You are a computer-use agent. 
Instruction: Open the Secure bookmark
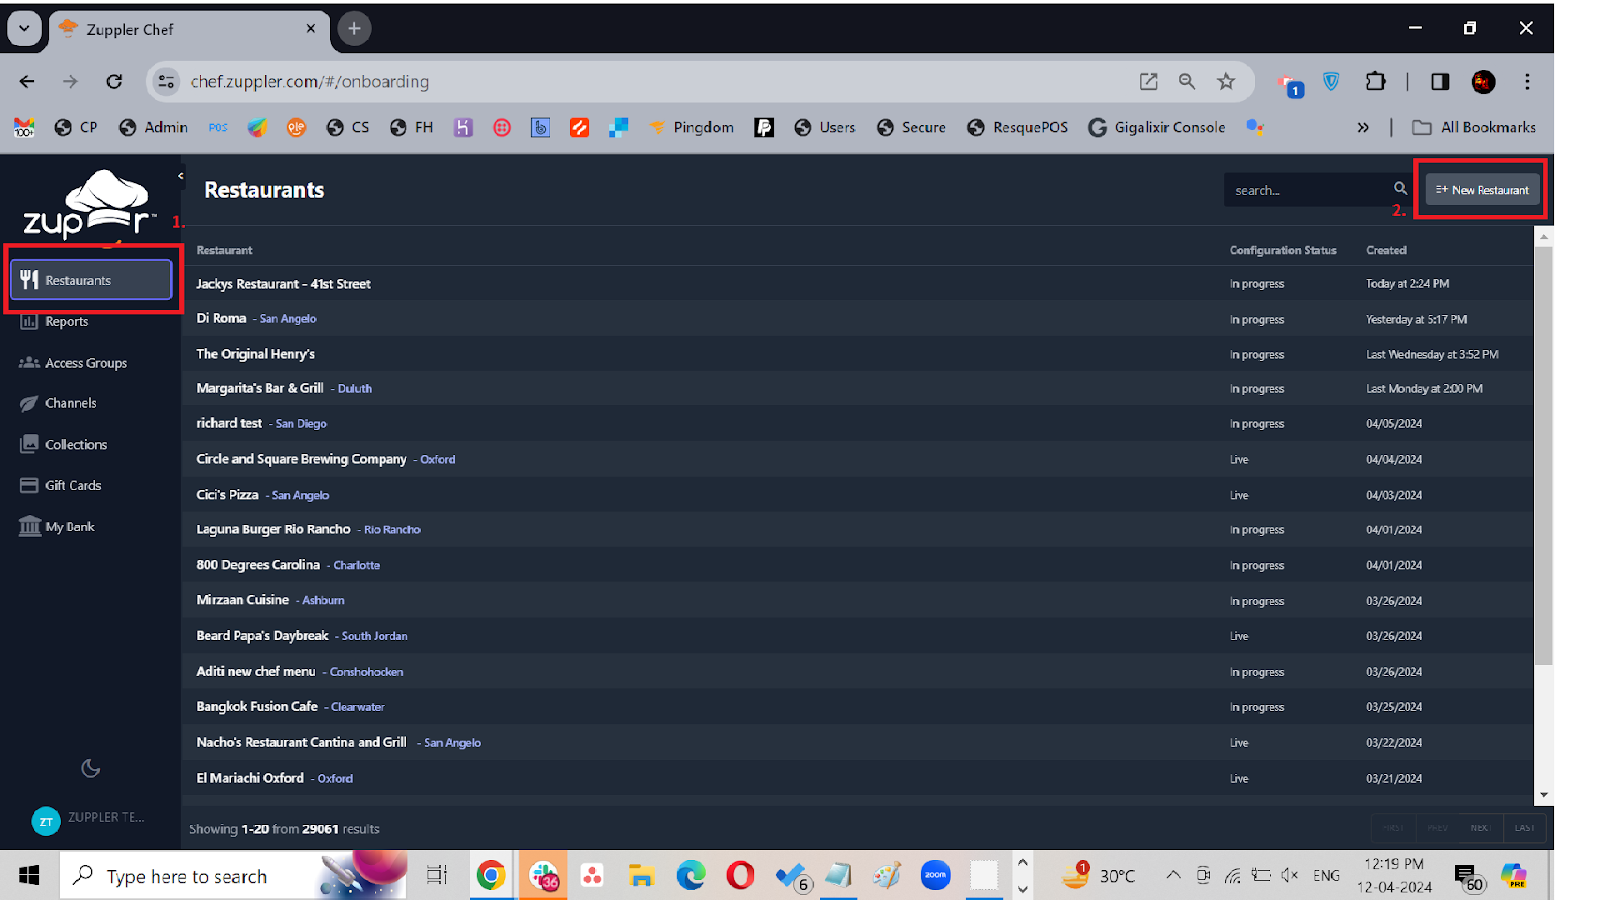tap(911, 127)
